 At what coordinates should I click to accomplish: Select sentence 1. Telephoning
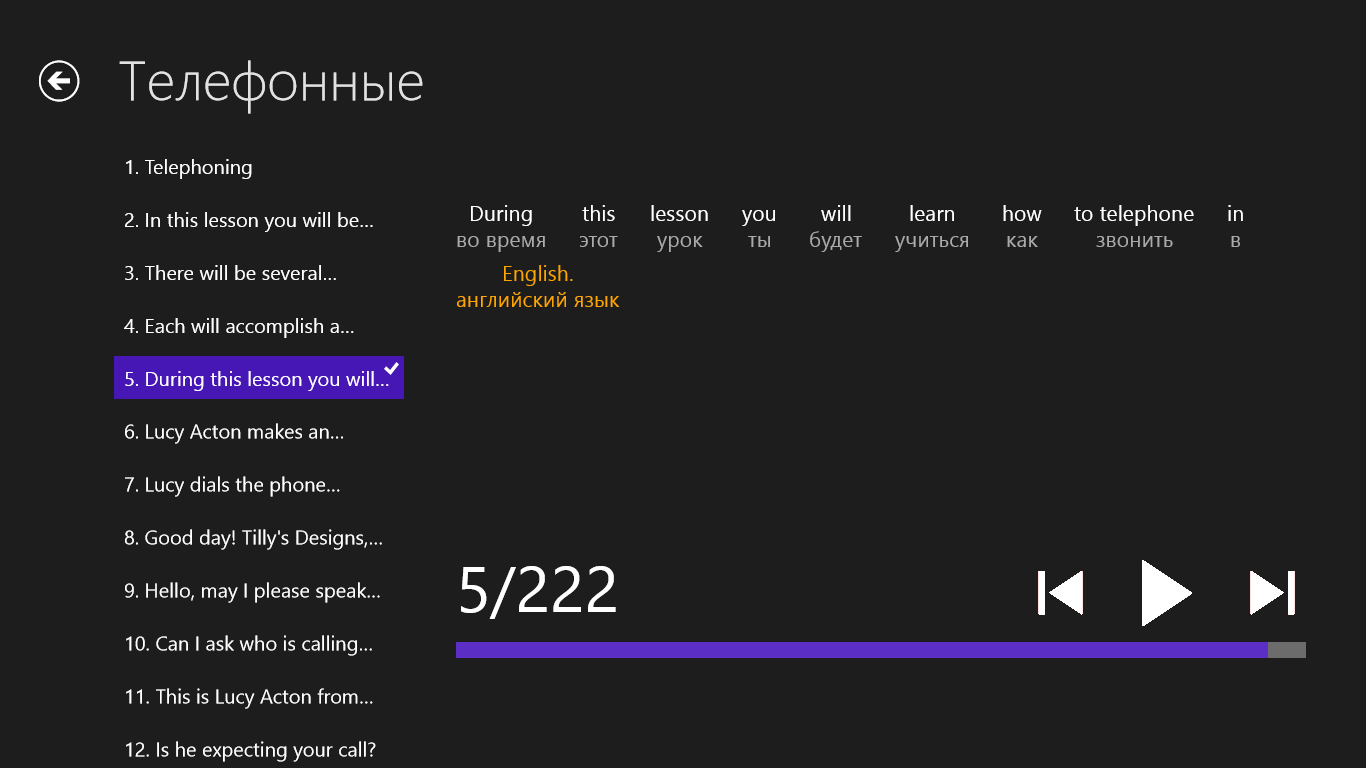259,167
